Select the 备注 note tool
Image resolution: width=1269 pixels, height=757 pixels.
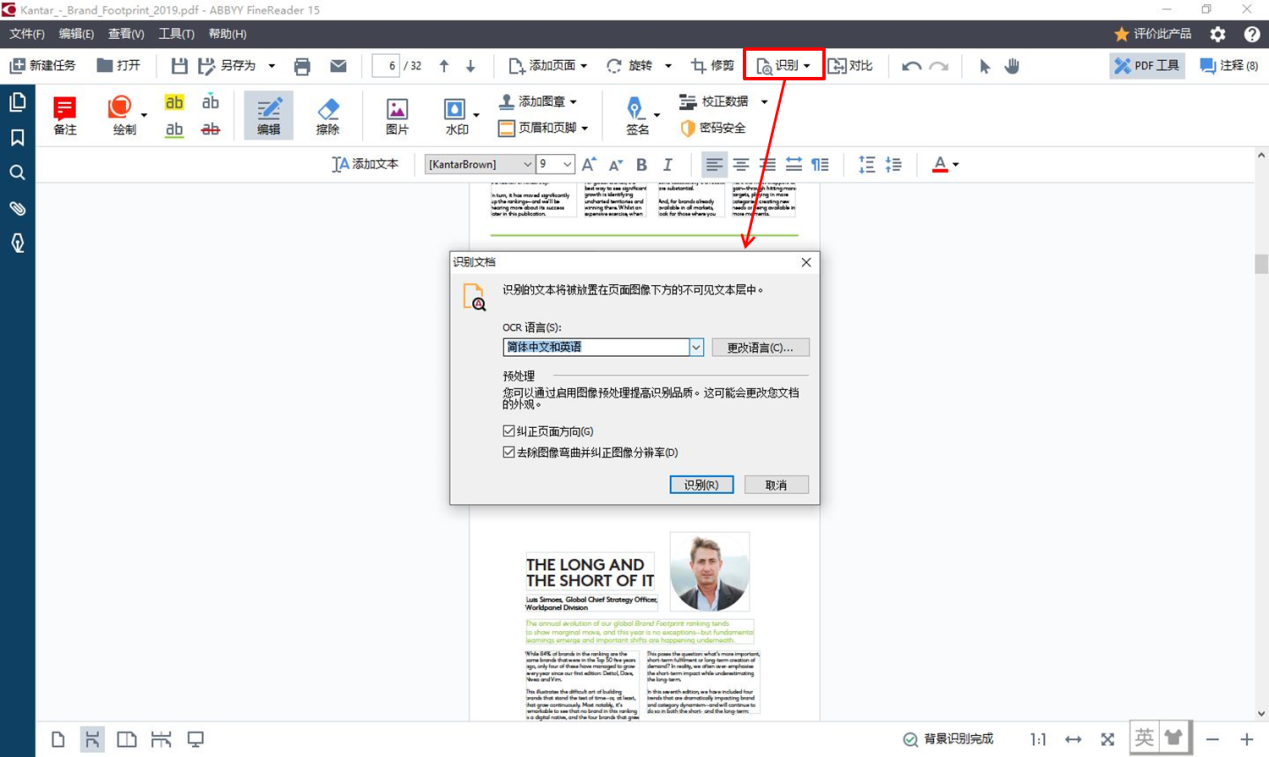pos(65,115)
